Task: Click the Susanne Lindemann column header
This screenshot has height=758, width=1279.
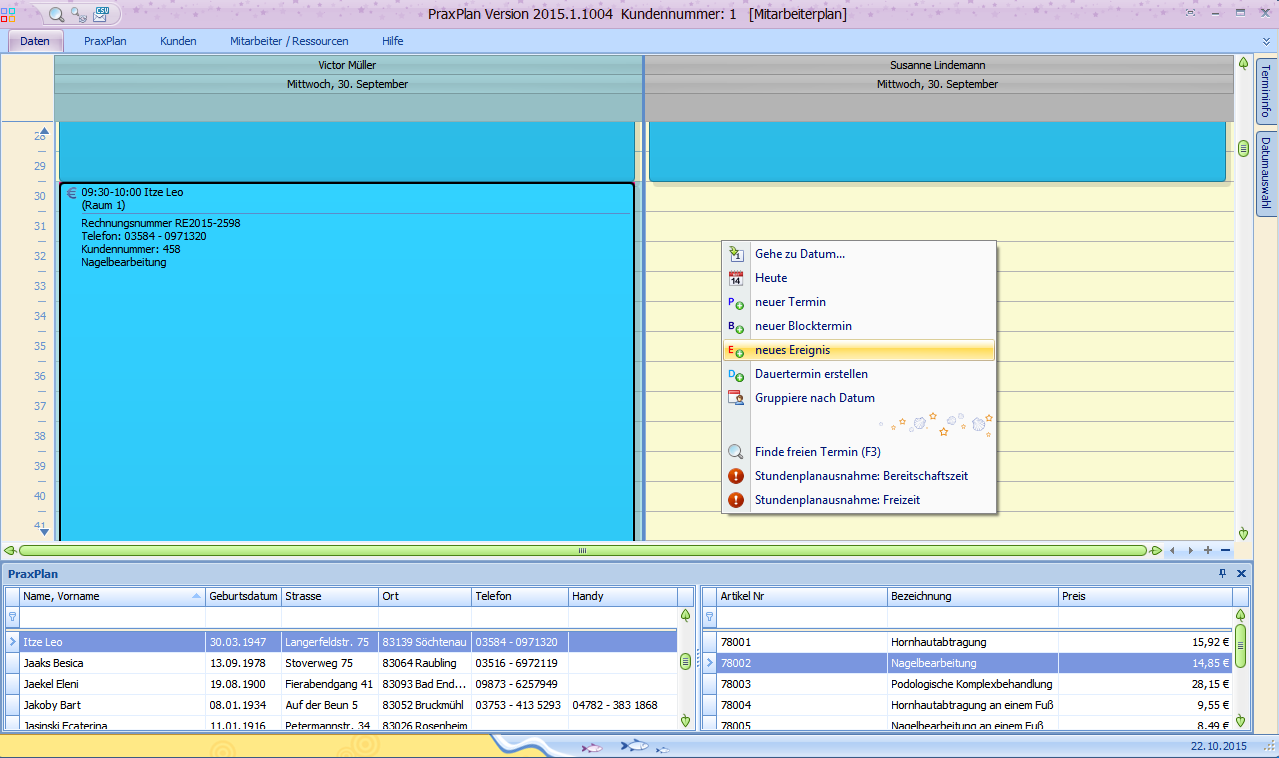Action: click(x=938, y=65)
